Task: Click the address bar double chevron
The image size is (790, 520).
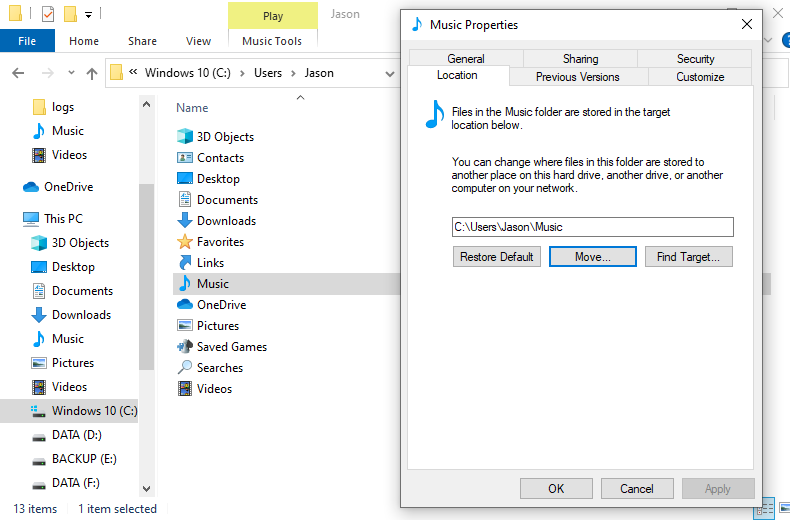Action: [x=133, y=72]
